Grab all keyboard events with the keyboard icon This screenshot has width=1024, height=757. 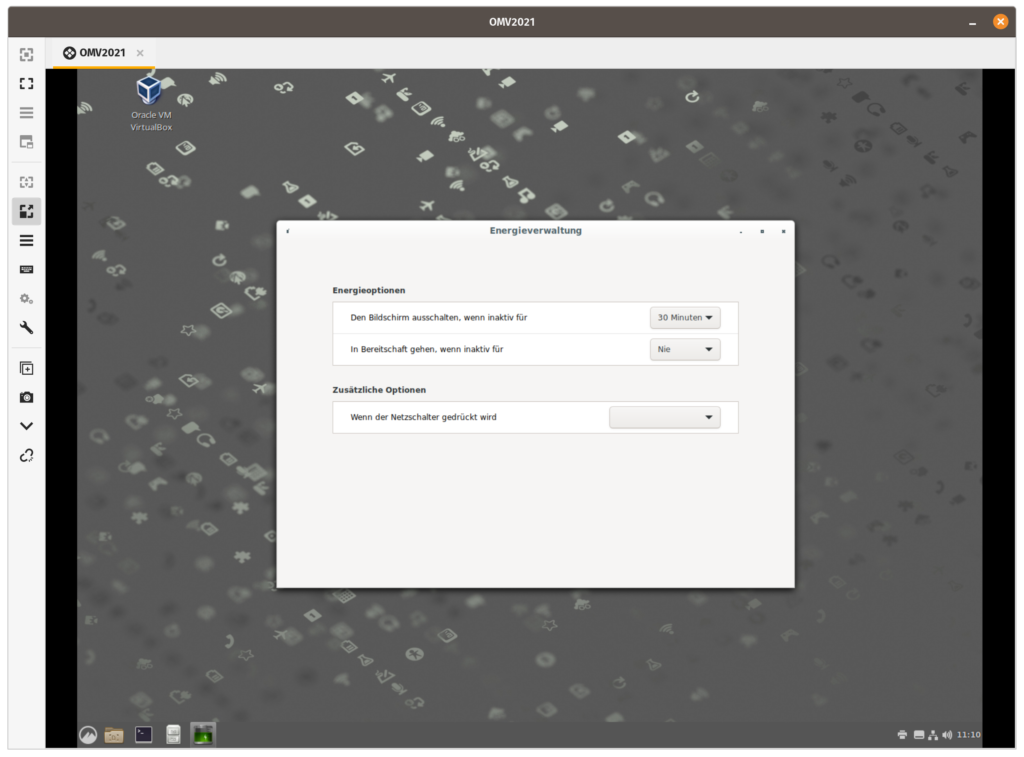26,269
